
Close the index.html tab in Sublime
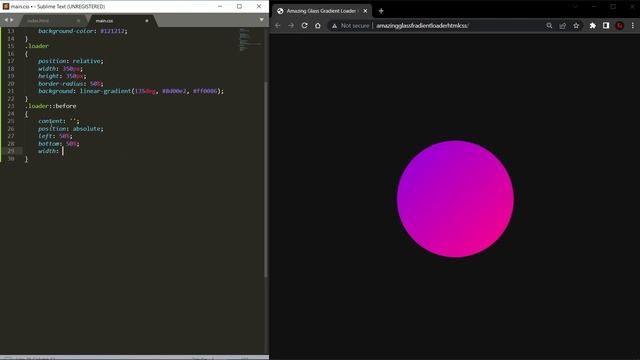[78, 20]
